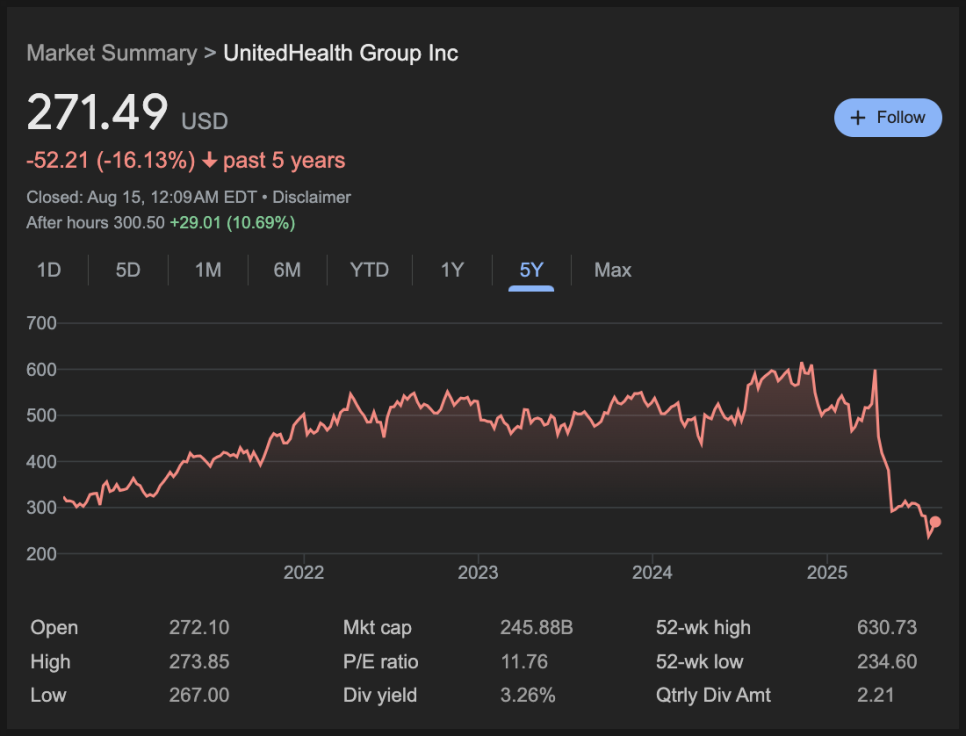The height and width of the screenshot is (736, 966).
Task: Click the Open value 272.10
Action: click(x=199, y=628)
